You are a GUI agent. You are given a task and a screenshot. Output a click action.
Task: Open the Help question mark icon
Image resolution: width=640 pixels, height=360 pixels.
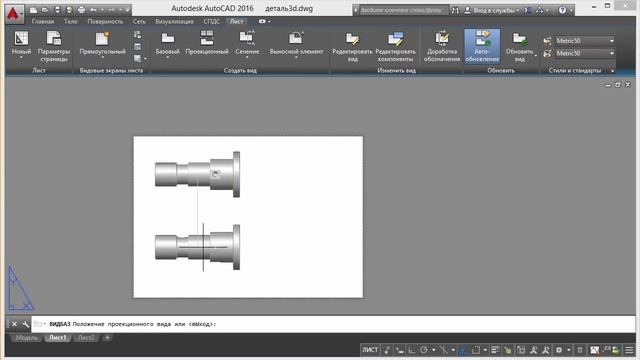(x=562, y=10)
